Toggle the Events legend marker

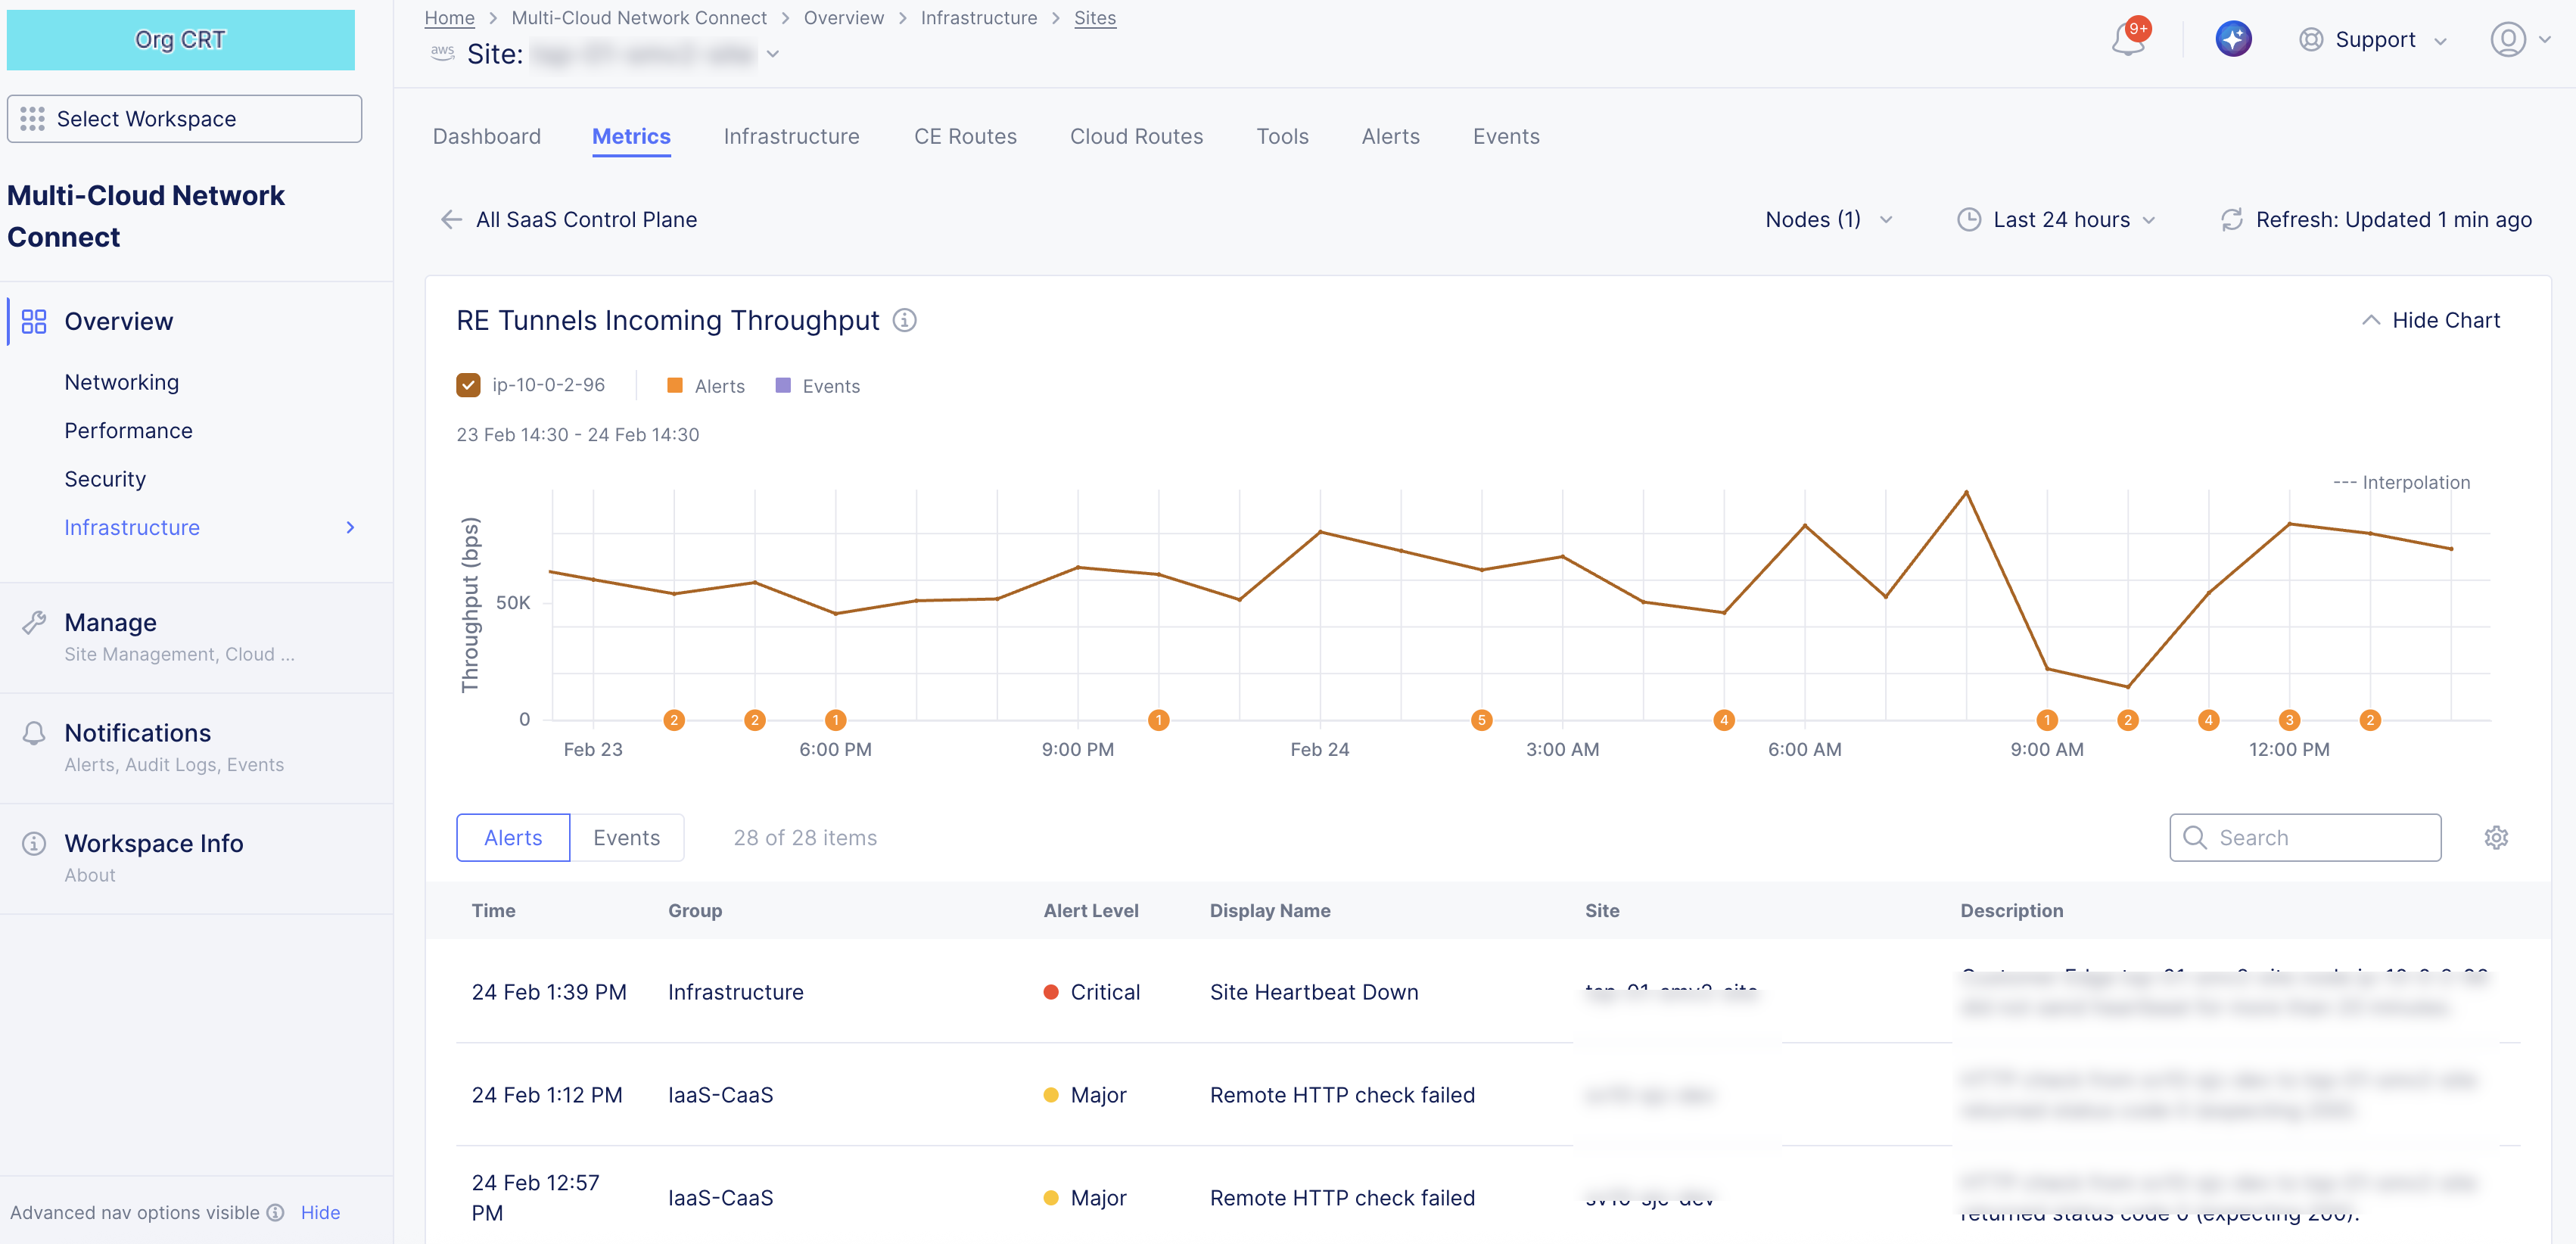[x=783, y=385]
